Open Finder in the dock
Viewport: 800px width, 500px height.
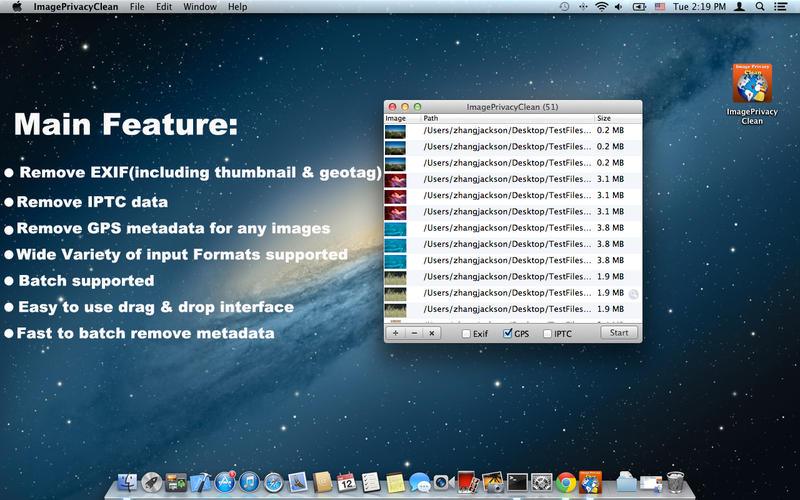point(128,483)
